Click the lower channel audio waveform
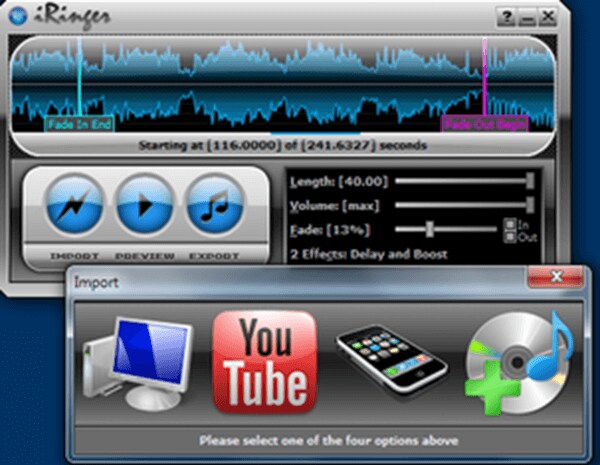600x465 pixels. pyautogui.click(x=283, y=108)
